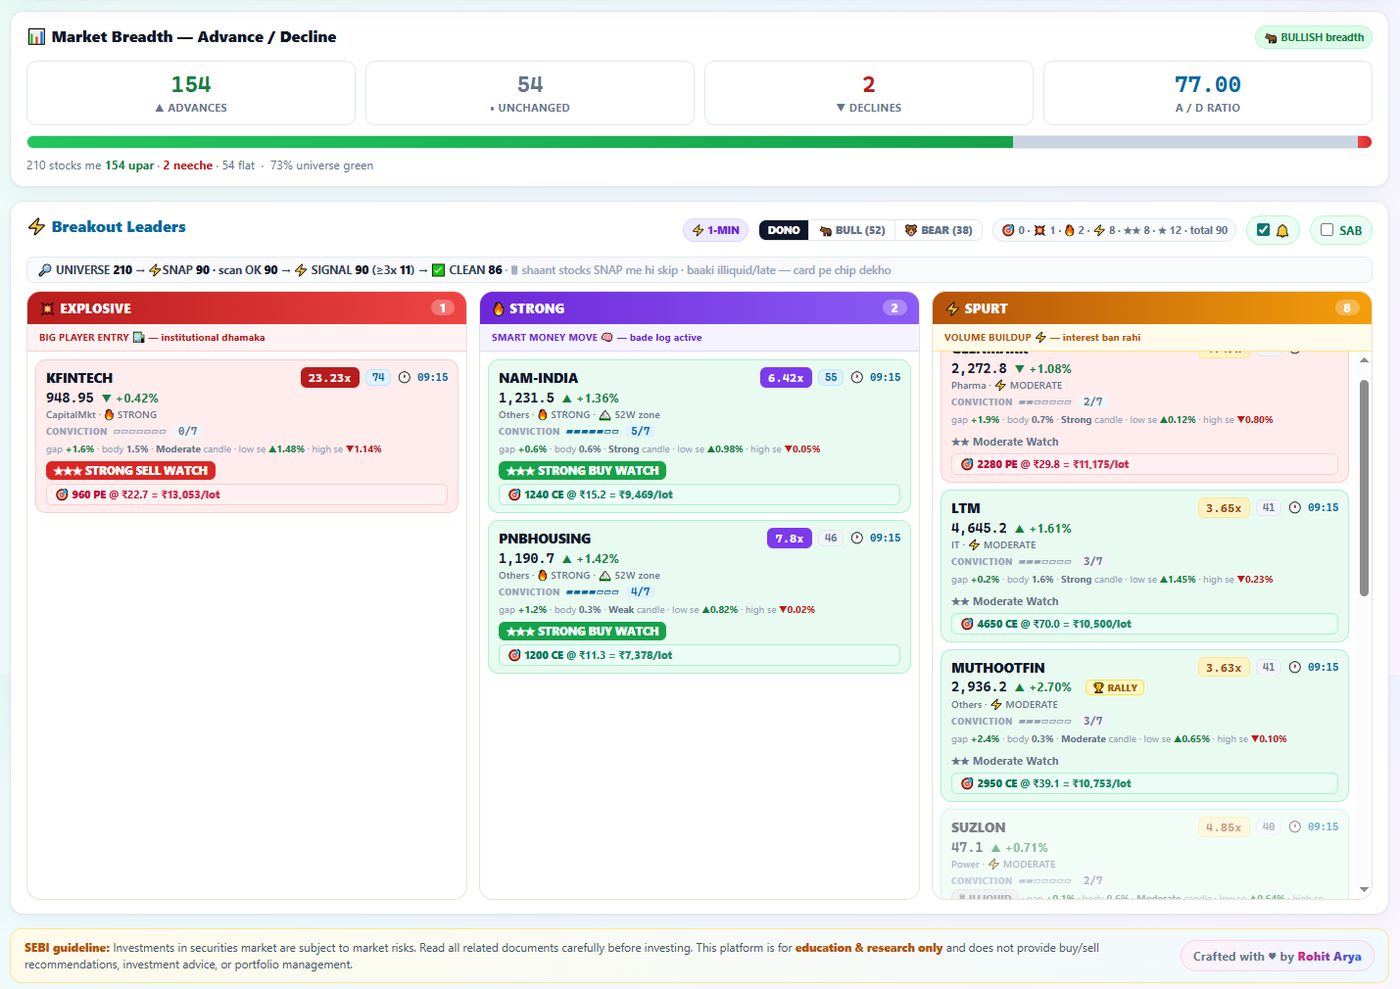1400x989 pixels.
Task: Click the signal counts summary pill showing total 90
Action: [x=1114, y=230]
